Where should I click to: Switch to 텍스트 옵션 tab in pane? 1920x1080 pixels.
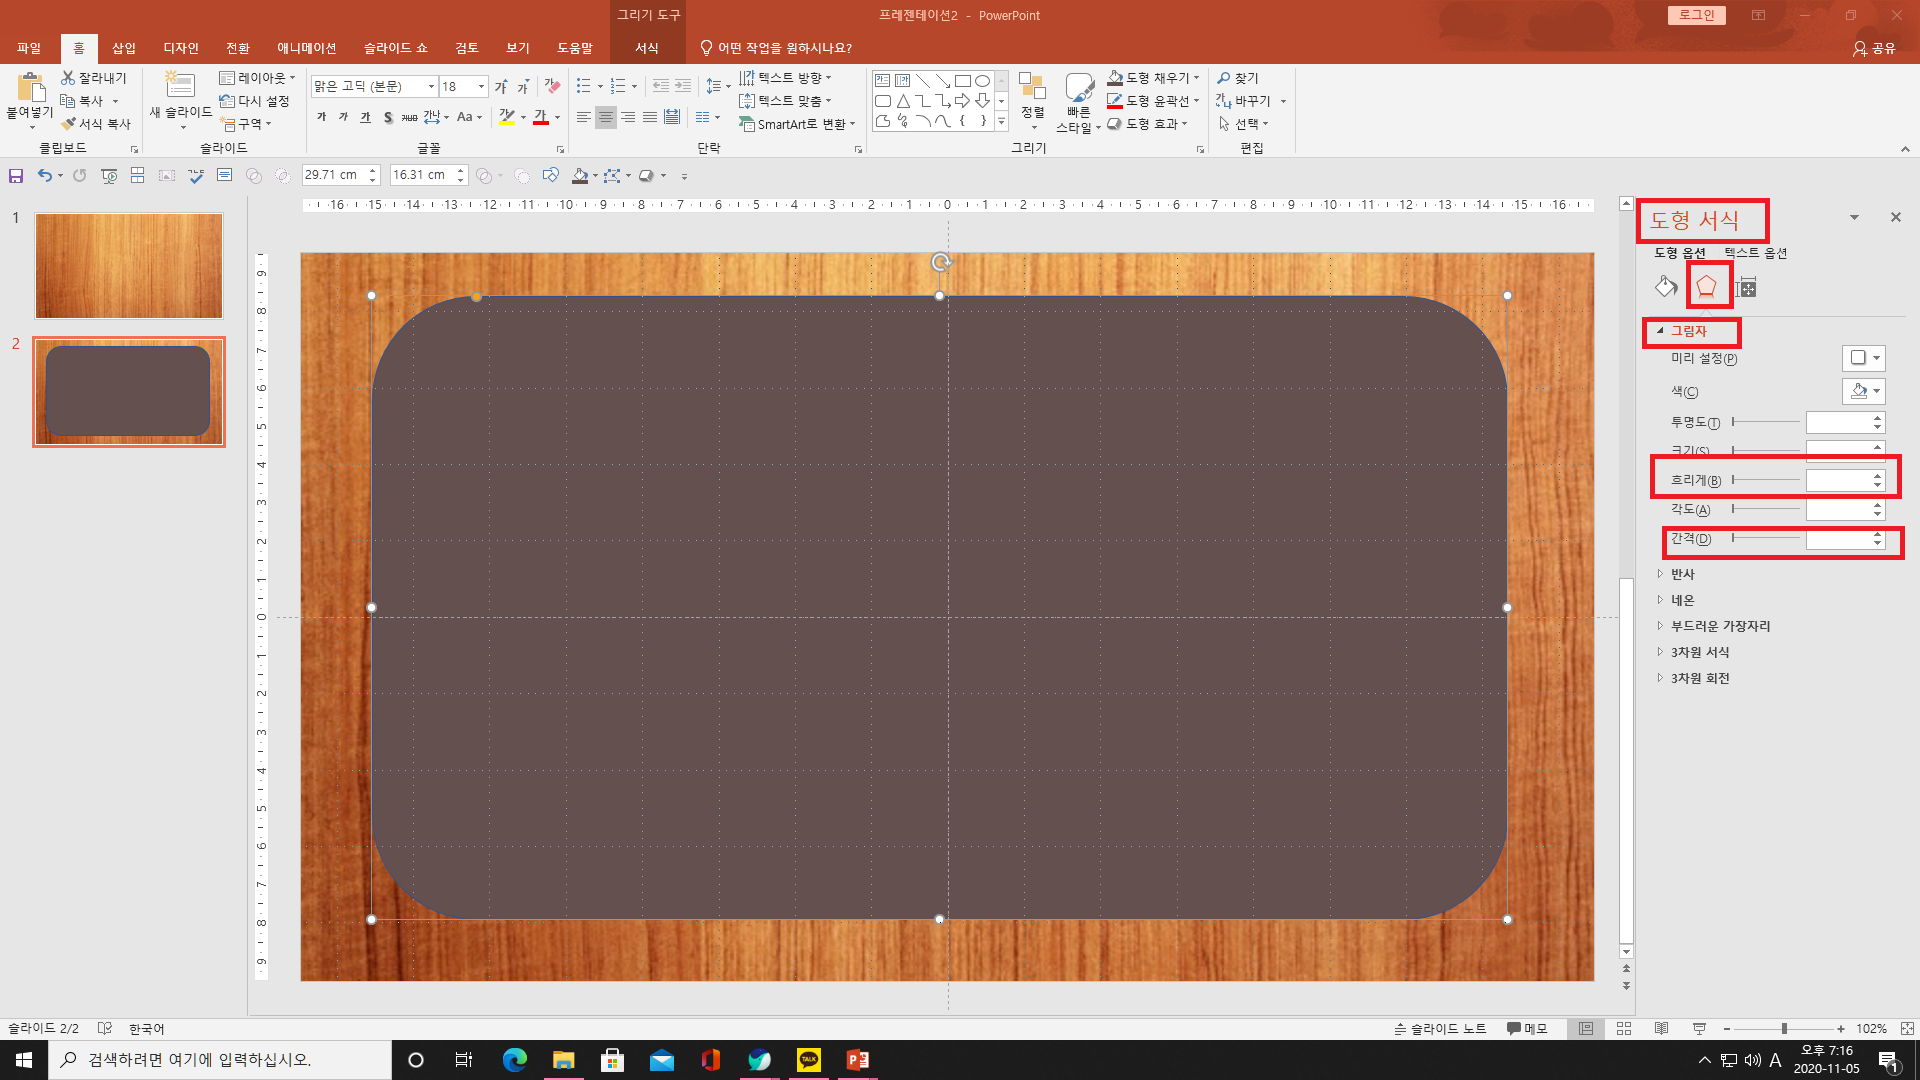point(1755,253)
